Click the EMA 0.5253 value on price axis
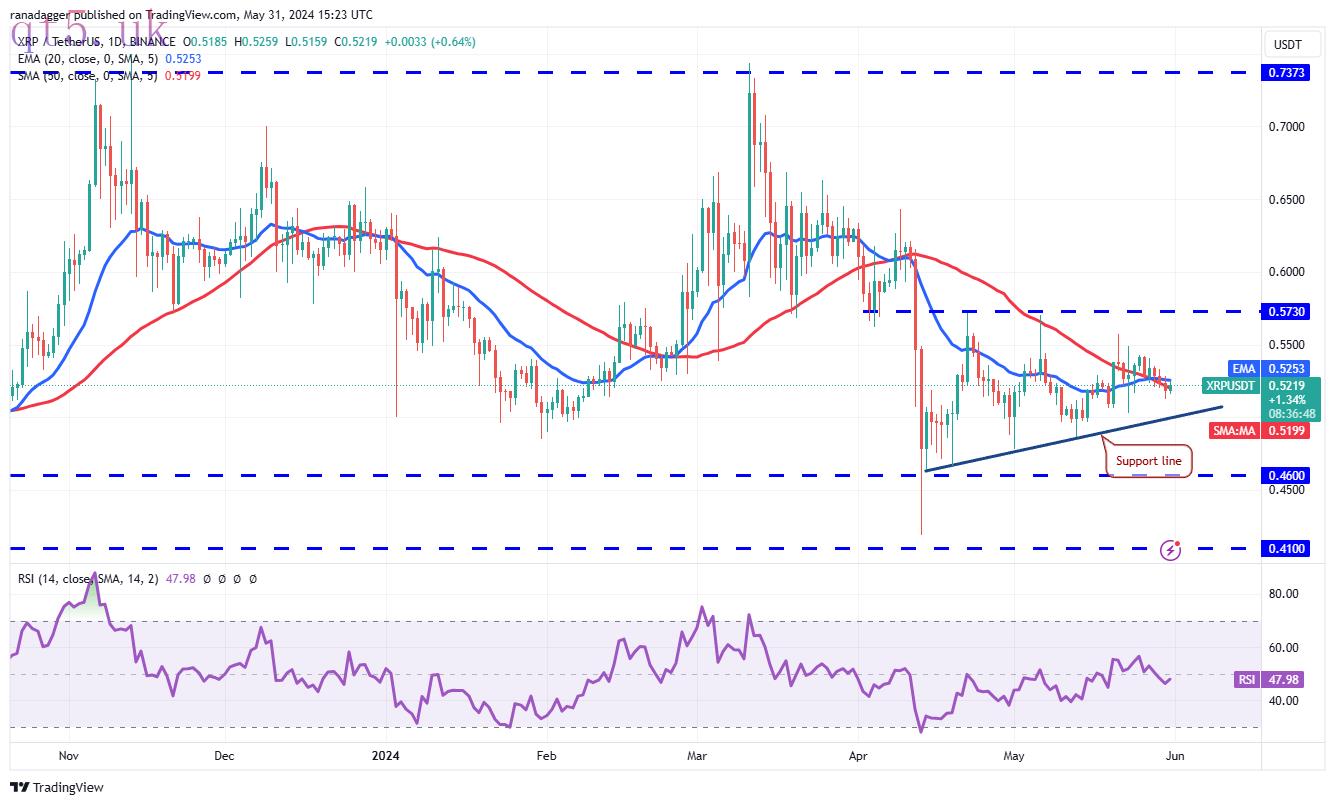This screenshot has height=805, width=1335. [1286, 369]
